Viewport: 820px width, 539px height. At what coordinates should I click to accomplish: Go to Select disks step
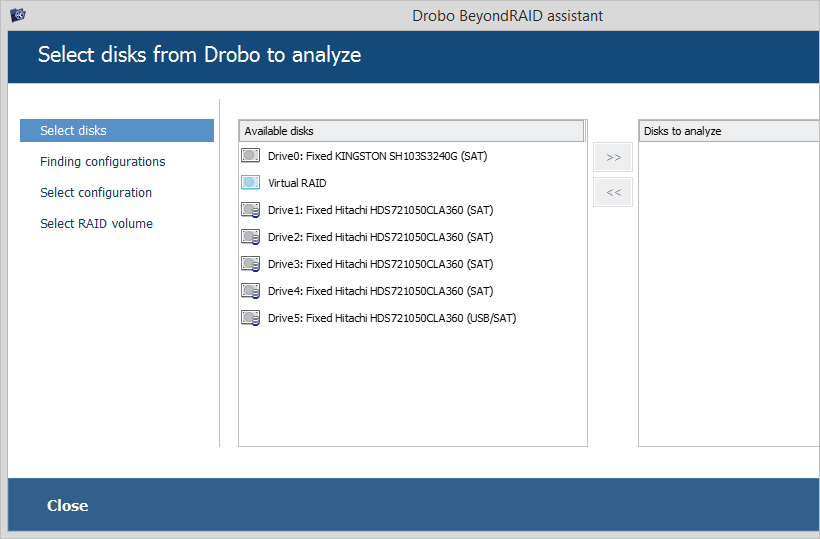[x=117, y=130]
